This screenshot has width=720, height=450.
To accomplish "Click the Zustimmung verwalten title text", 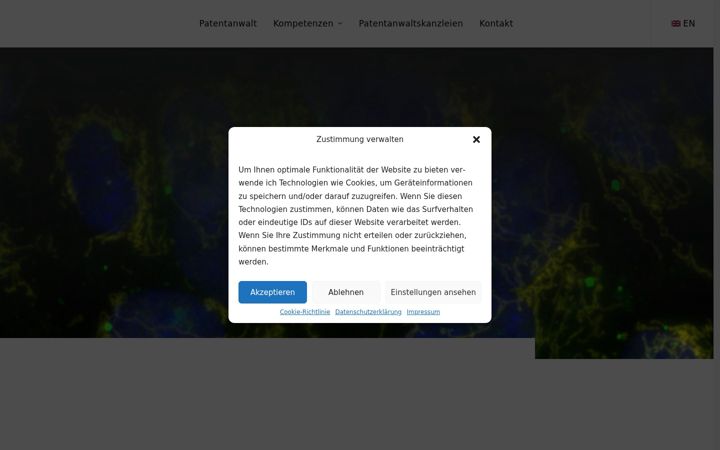I will pyautogui.click(x=360, y=139).
